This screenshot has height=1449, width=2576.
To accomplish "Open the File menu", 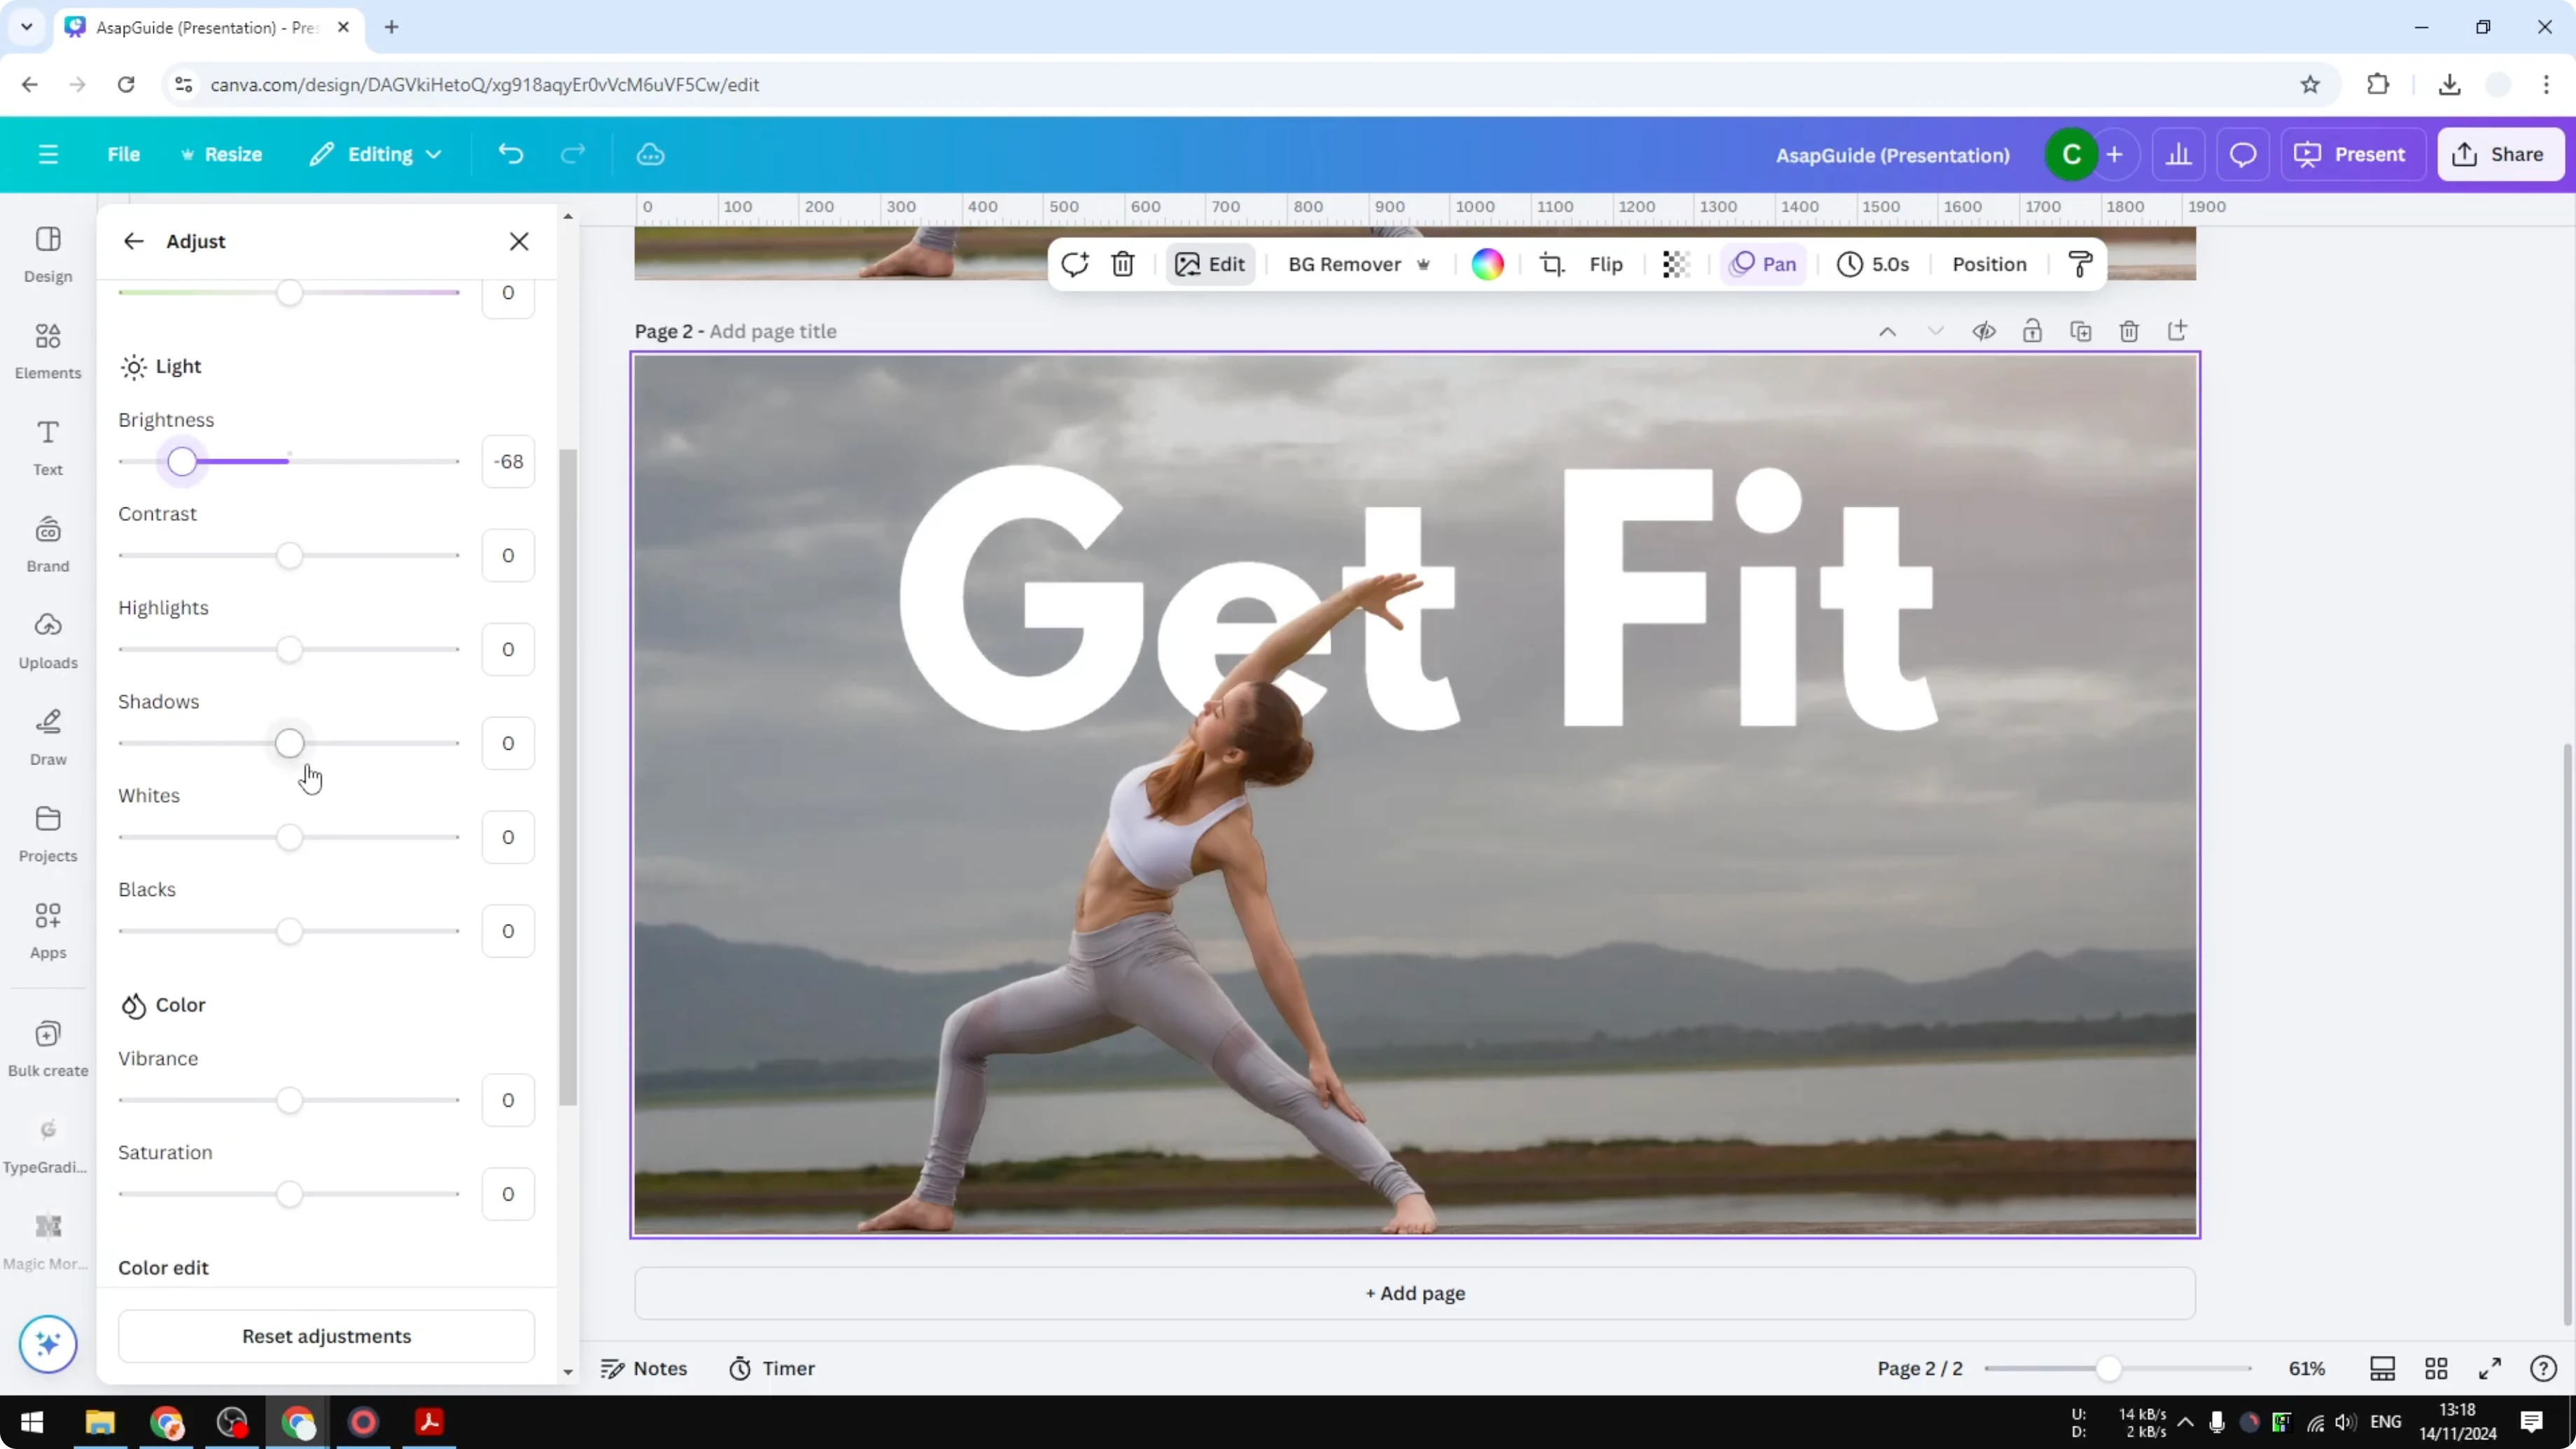I will tap(124, 154).
